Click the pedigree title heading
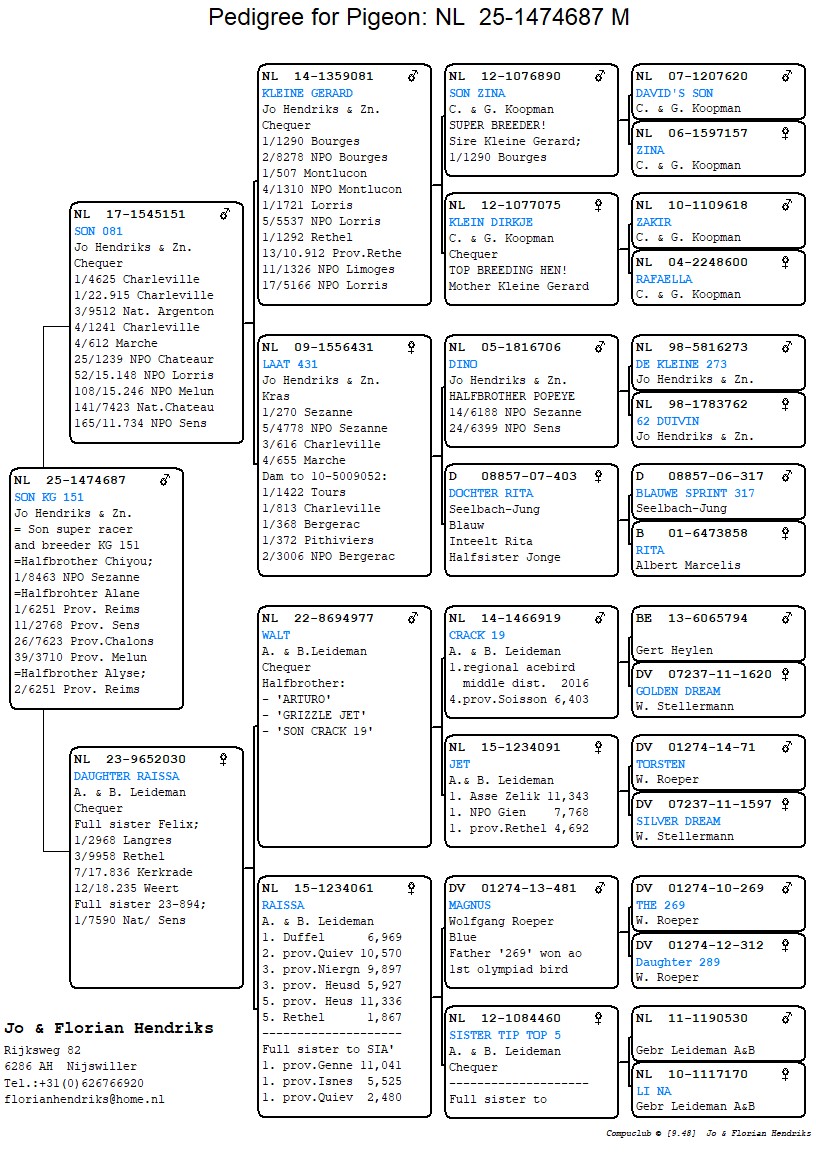Screen dimensions: 816x1172 pos(418,17)
